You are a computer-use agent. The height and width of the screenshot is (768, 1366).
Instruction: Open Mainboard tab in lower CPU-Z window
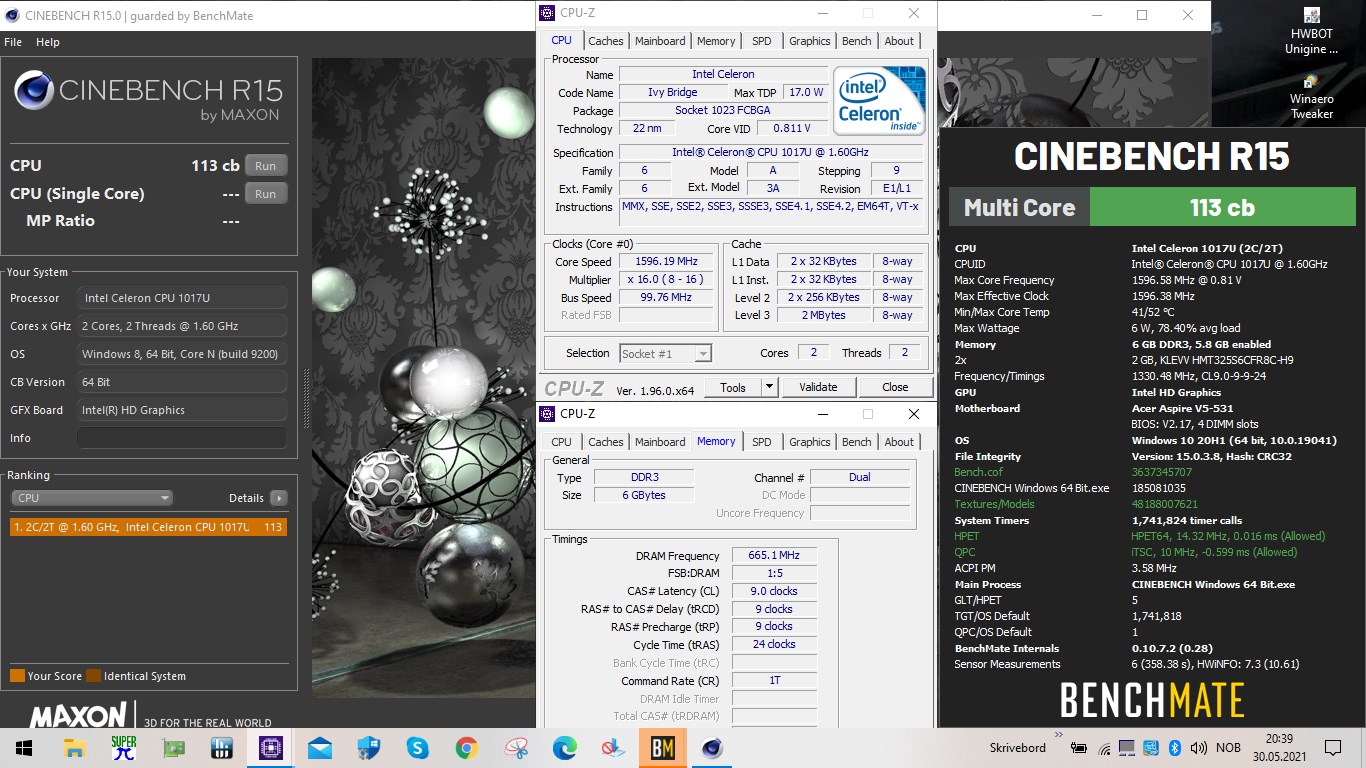point(660,442)
